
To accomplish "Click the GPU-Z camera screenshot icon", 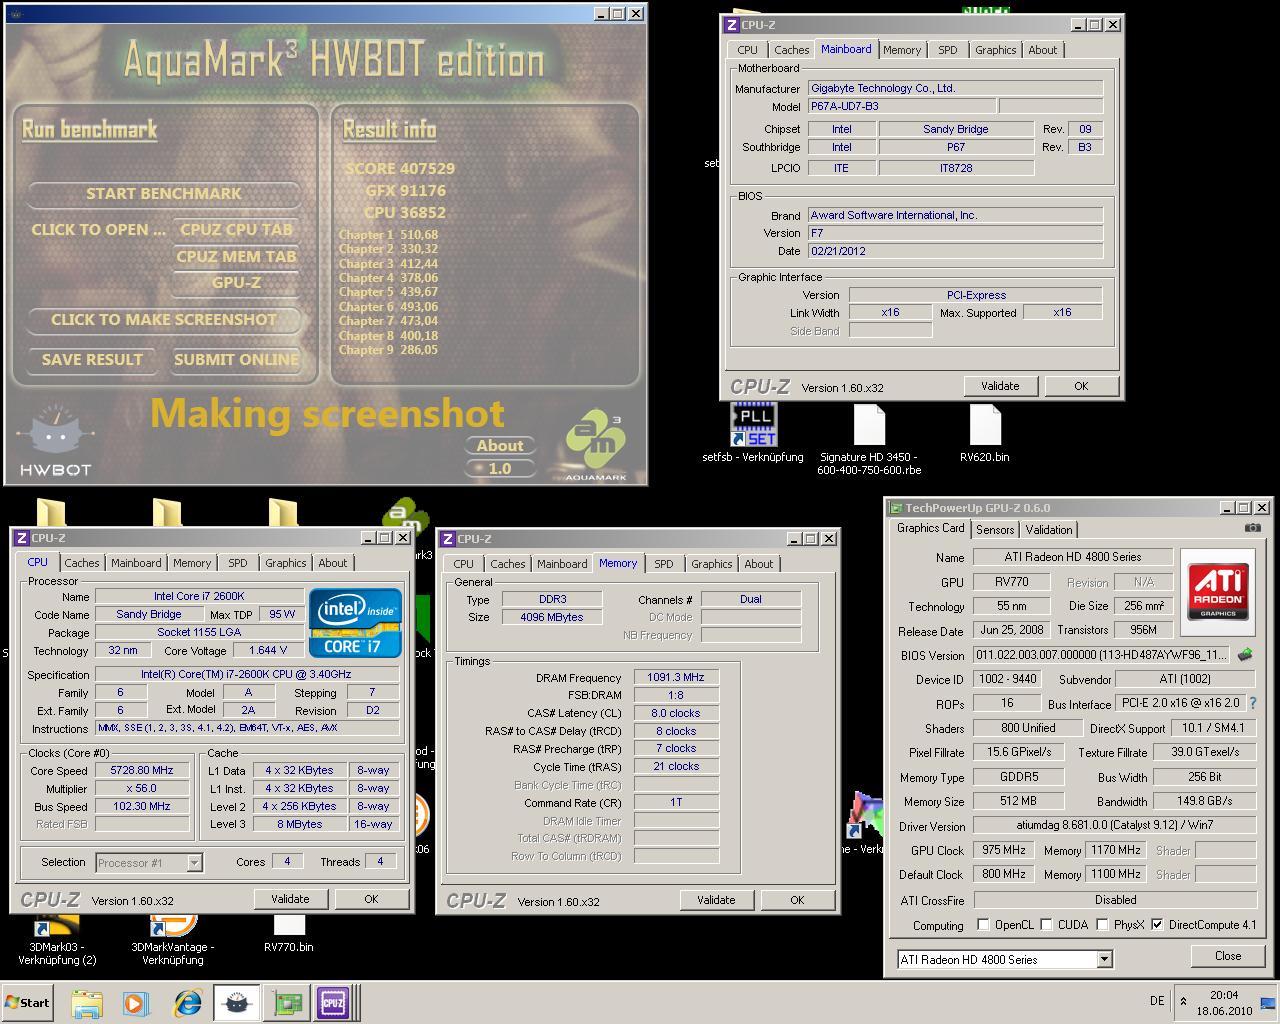I will 1252,528.
